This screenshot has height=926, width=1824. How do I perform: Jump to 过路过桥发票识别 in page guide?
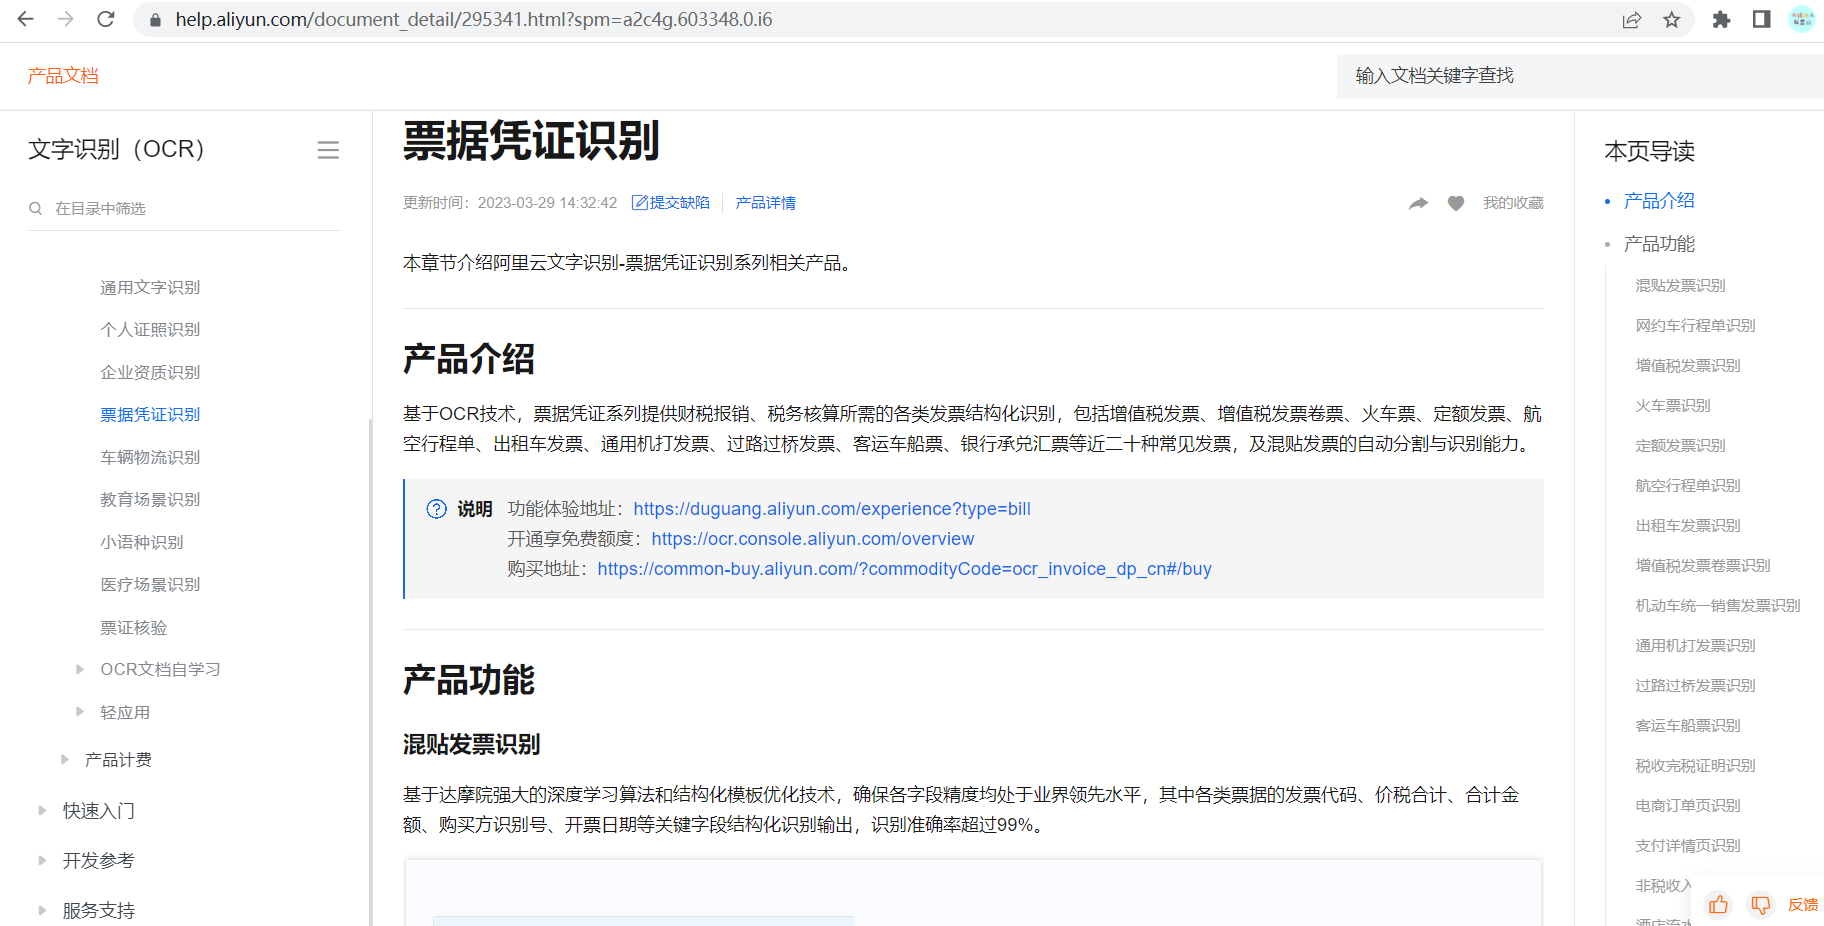pyautogui.click(x=1695, y=686)
